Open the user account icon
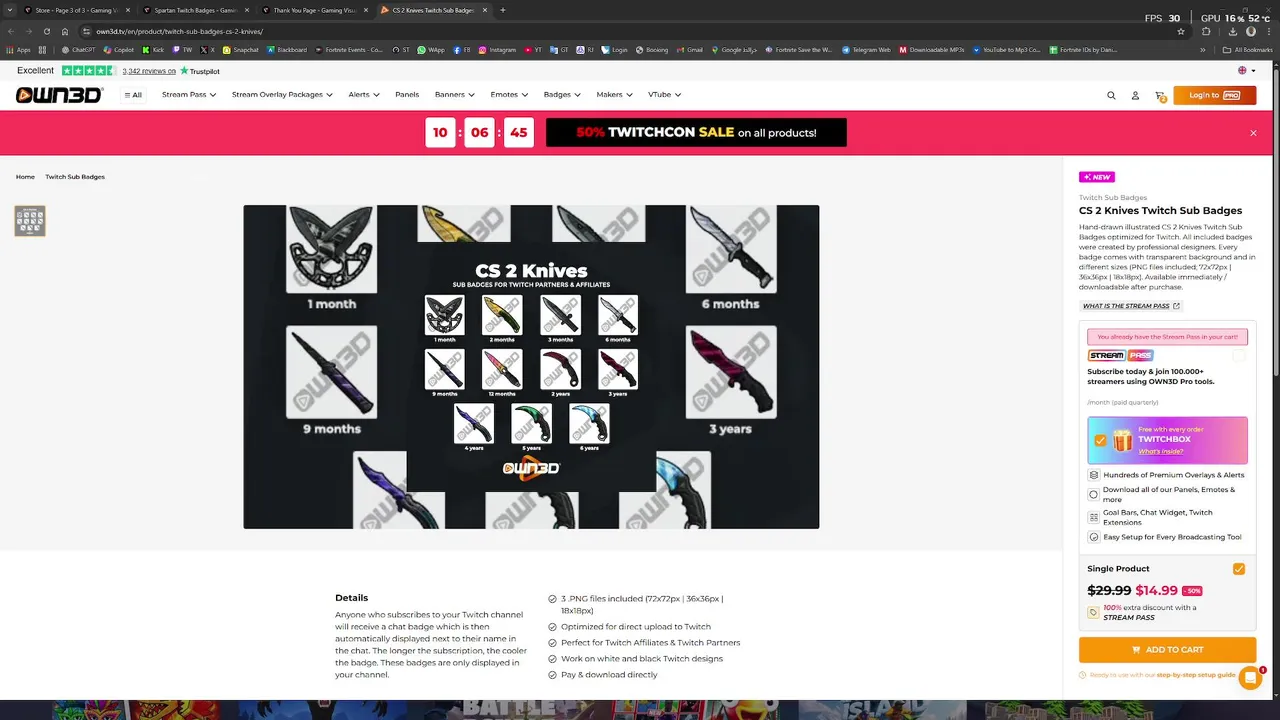Viewport: 1280px width, 720px height. pyautogui.click(x=1135, y=95)
